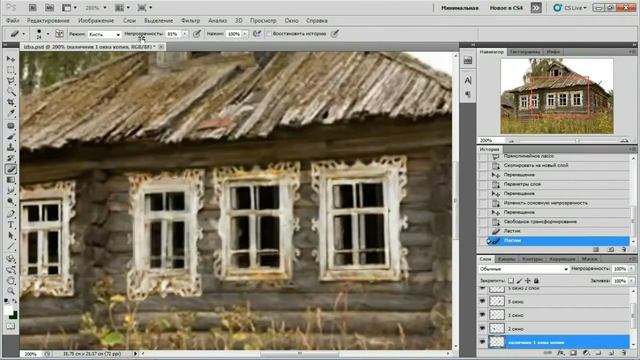The width and height of the screenshot is (640, 360).
Task: Create new snapshot in History panel
Action: 611,249
